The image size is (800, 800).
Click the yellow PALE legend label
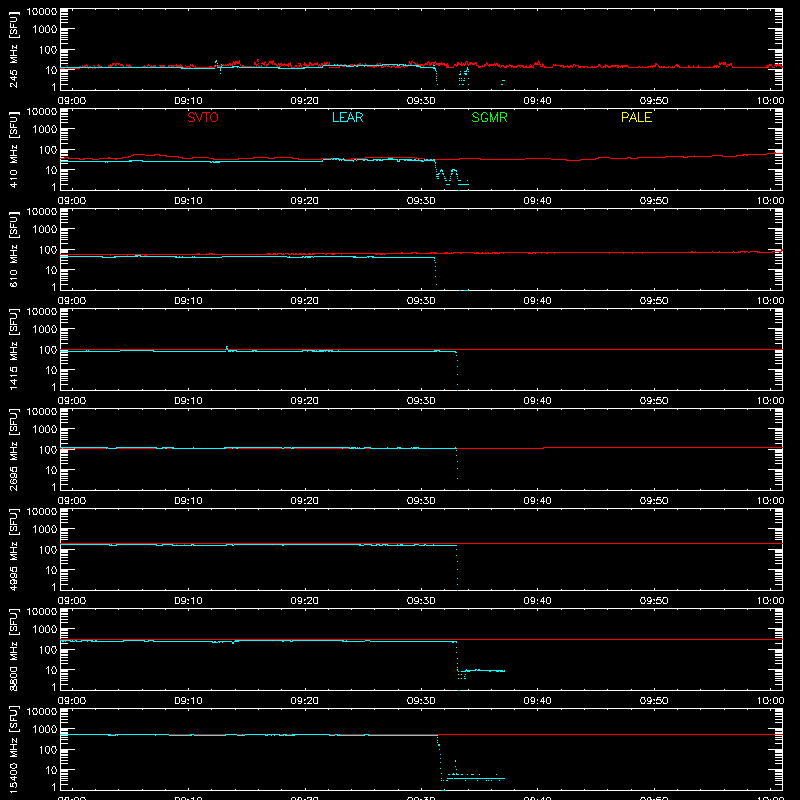[x=636, y=117]
